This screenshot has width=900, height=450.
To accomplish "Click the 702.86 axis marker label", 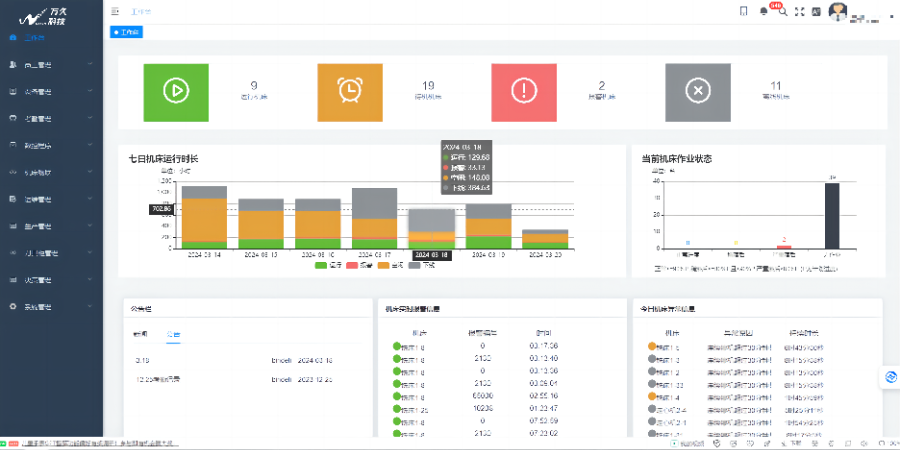I will pos(161,210).
